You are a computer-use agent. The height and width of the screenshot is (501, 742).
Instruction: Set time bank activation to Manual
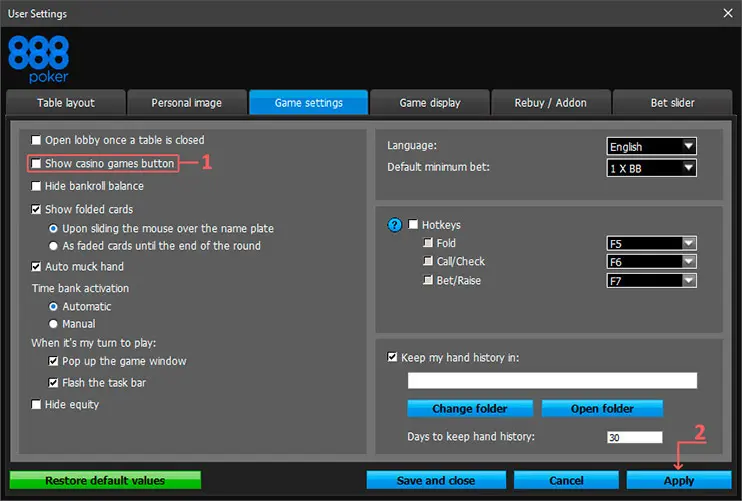click(53, 324)
